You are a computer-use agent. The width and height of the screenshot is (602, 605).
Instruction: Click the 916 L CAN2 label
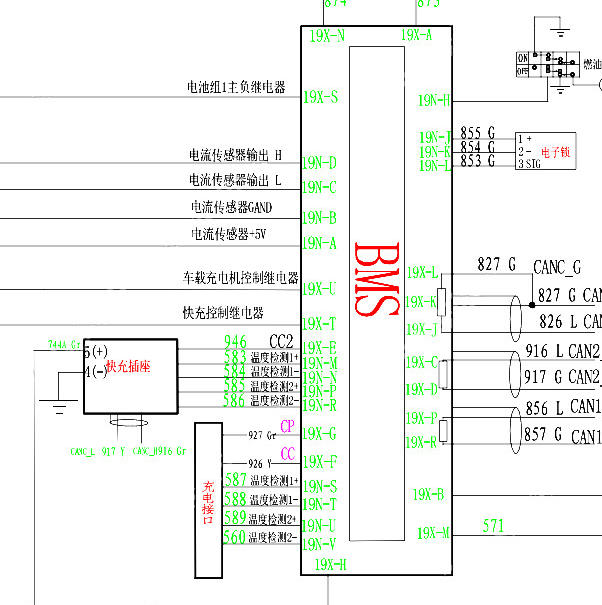(563, 351)
